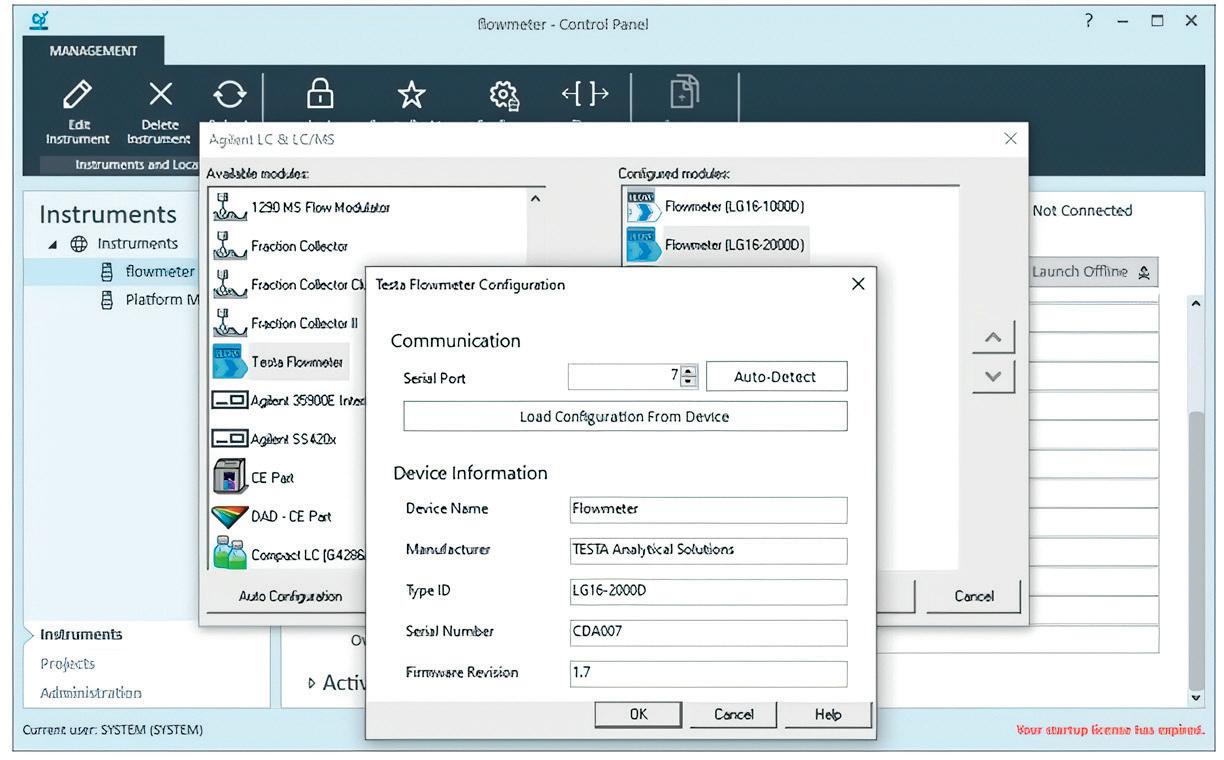Click the Auto Configuration button

click(290, 596)
